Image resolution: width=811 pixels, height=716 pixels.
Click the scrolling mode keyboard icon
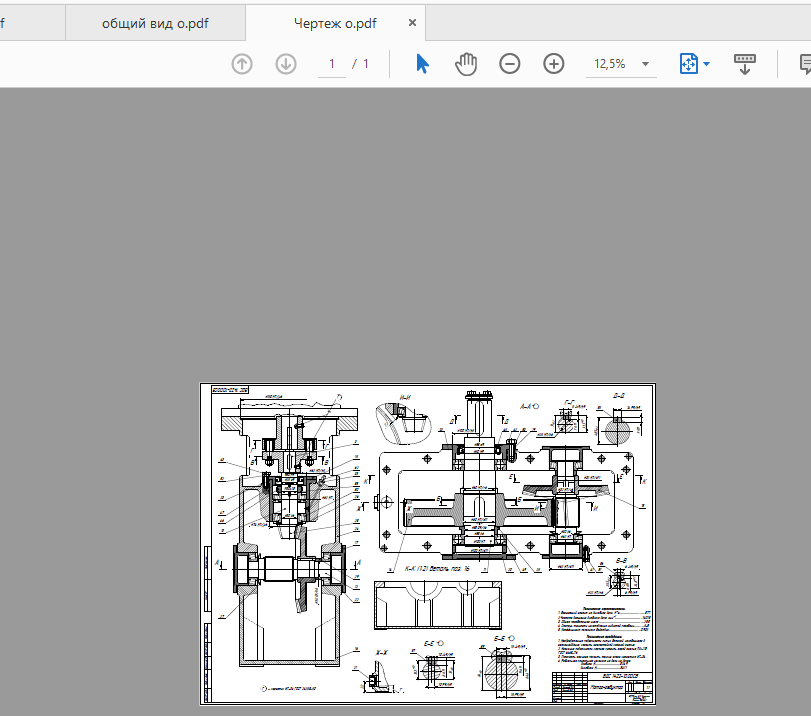click(x=745, y=64)
